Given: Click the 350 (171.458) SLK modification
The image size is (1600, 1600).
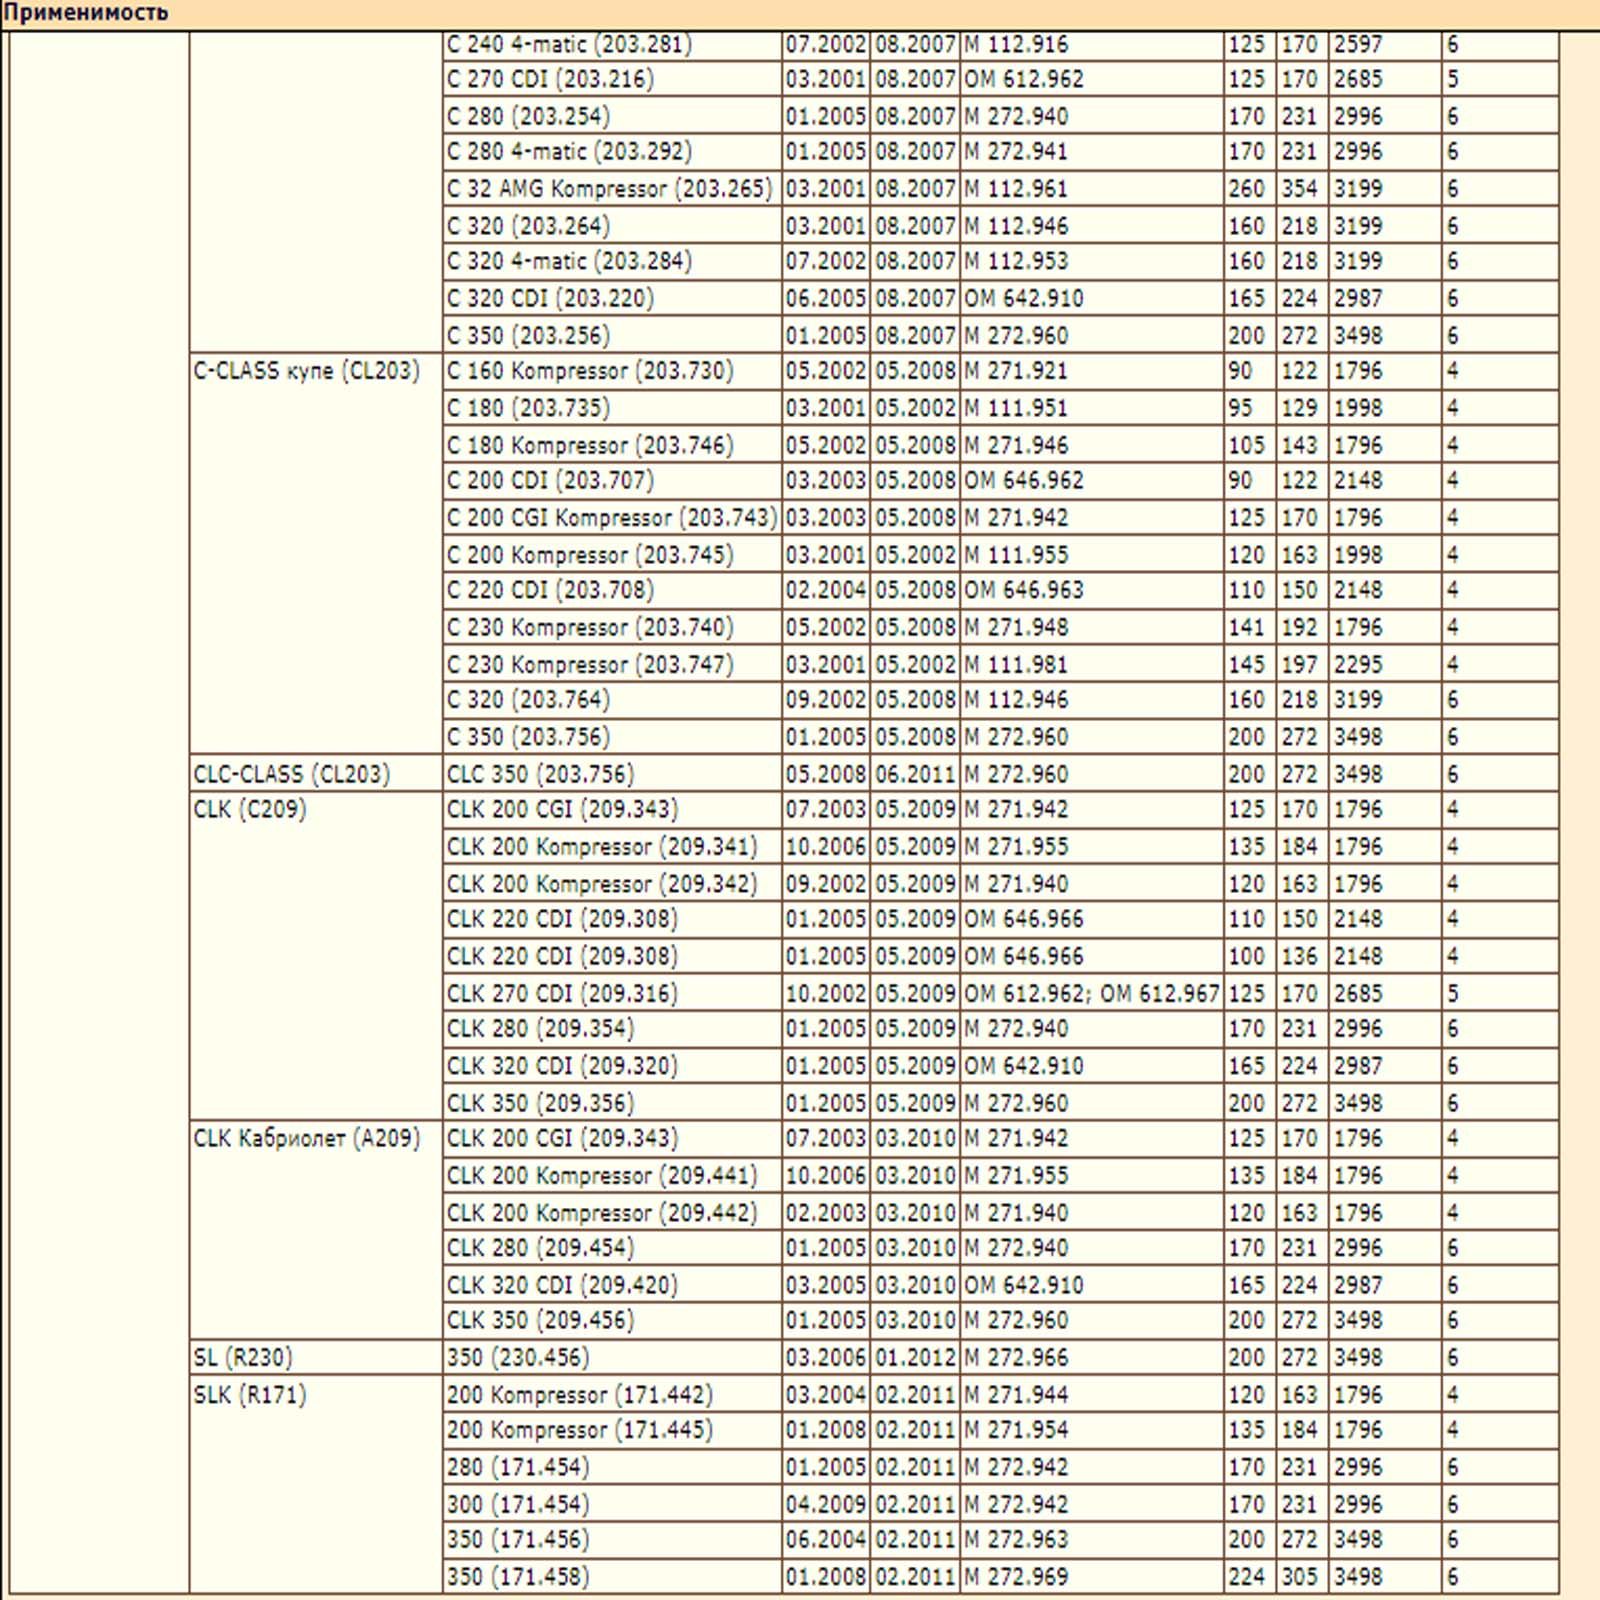Looking at the screenshot, I should 518,1577.
